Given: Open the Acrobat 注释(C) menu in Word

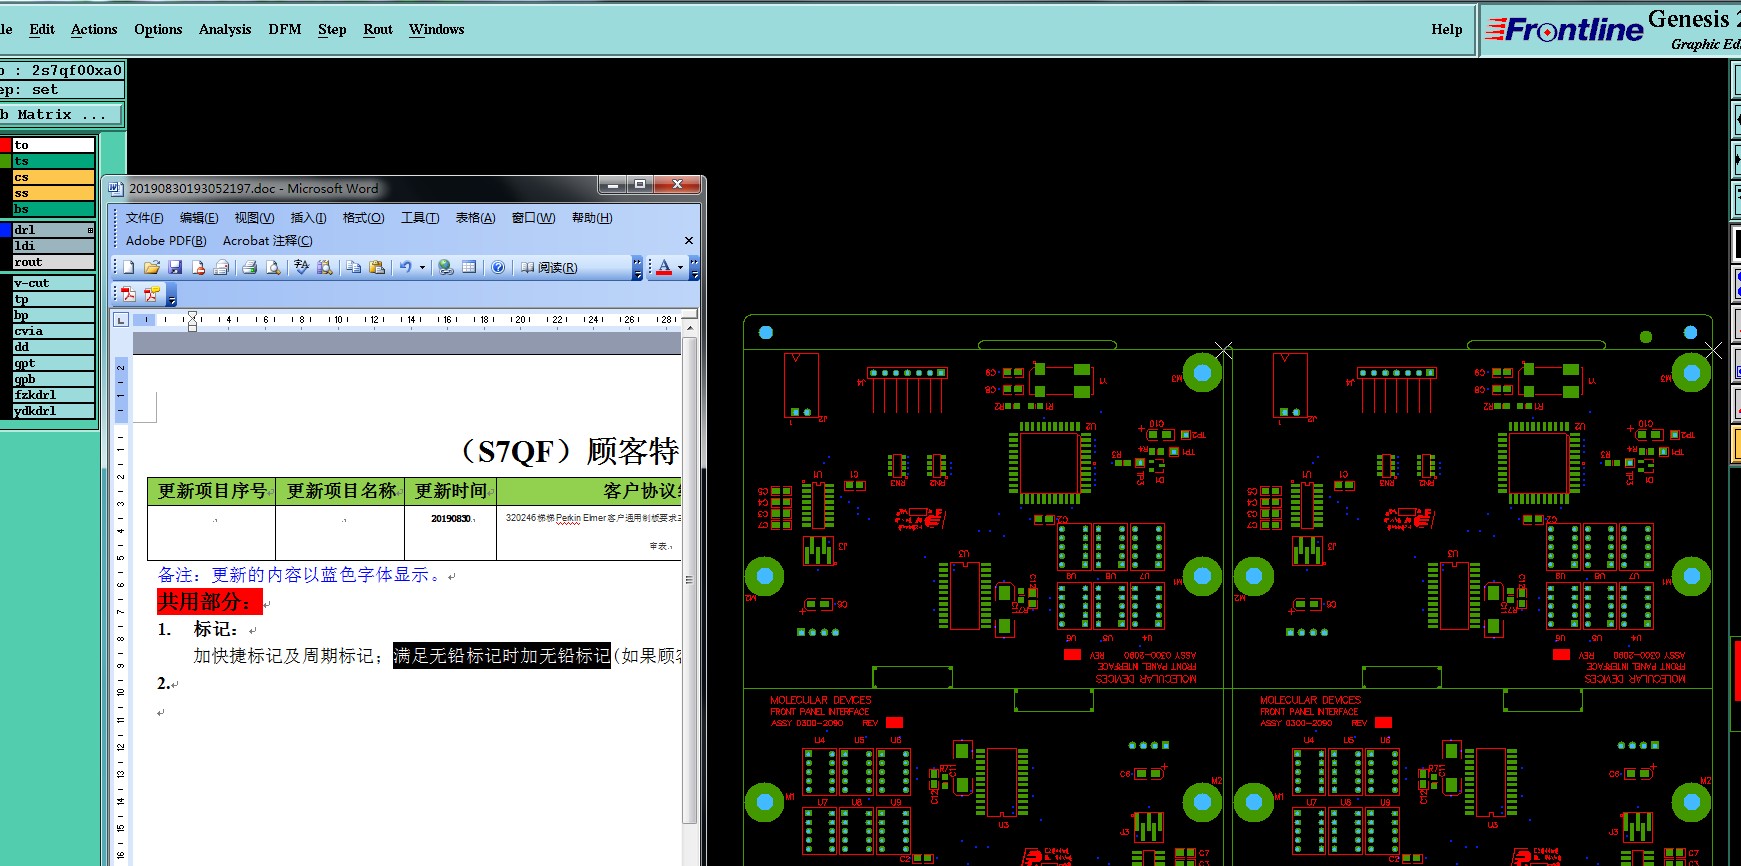Looking at the screenshot, I should coord(267,241).
